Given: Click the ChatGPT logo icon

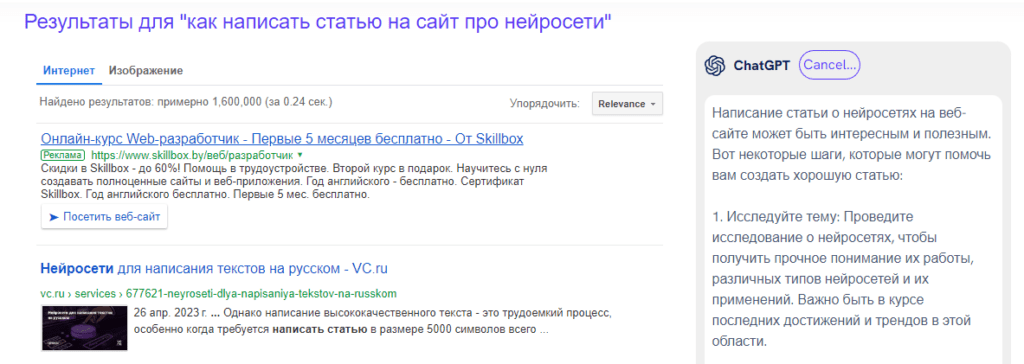Looking at the screenshot, I should (x=715, y=65).
